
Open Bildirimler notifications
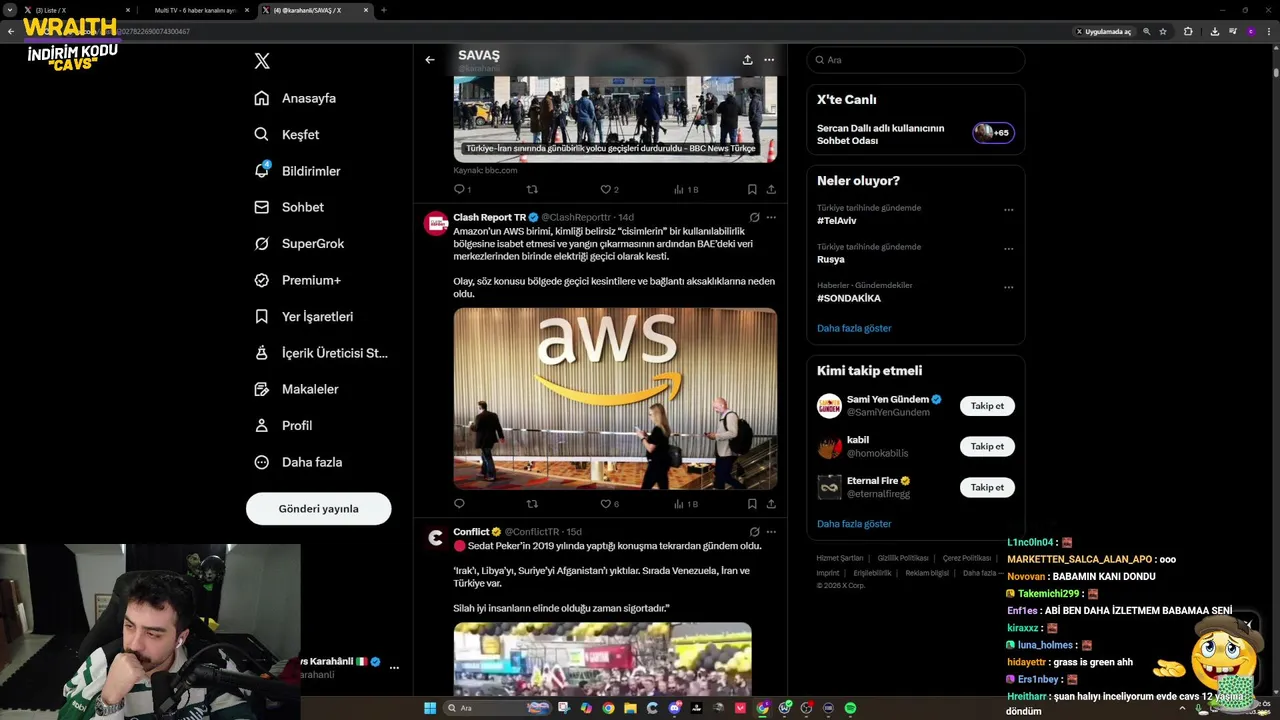[x=297, y=171]
